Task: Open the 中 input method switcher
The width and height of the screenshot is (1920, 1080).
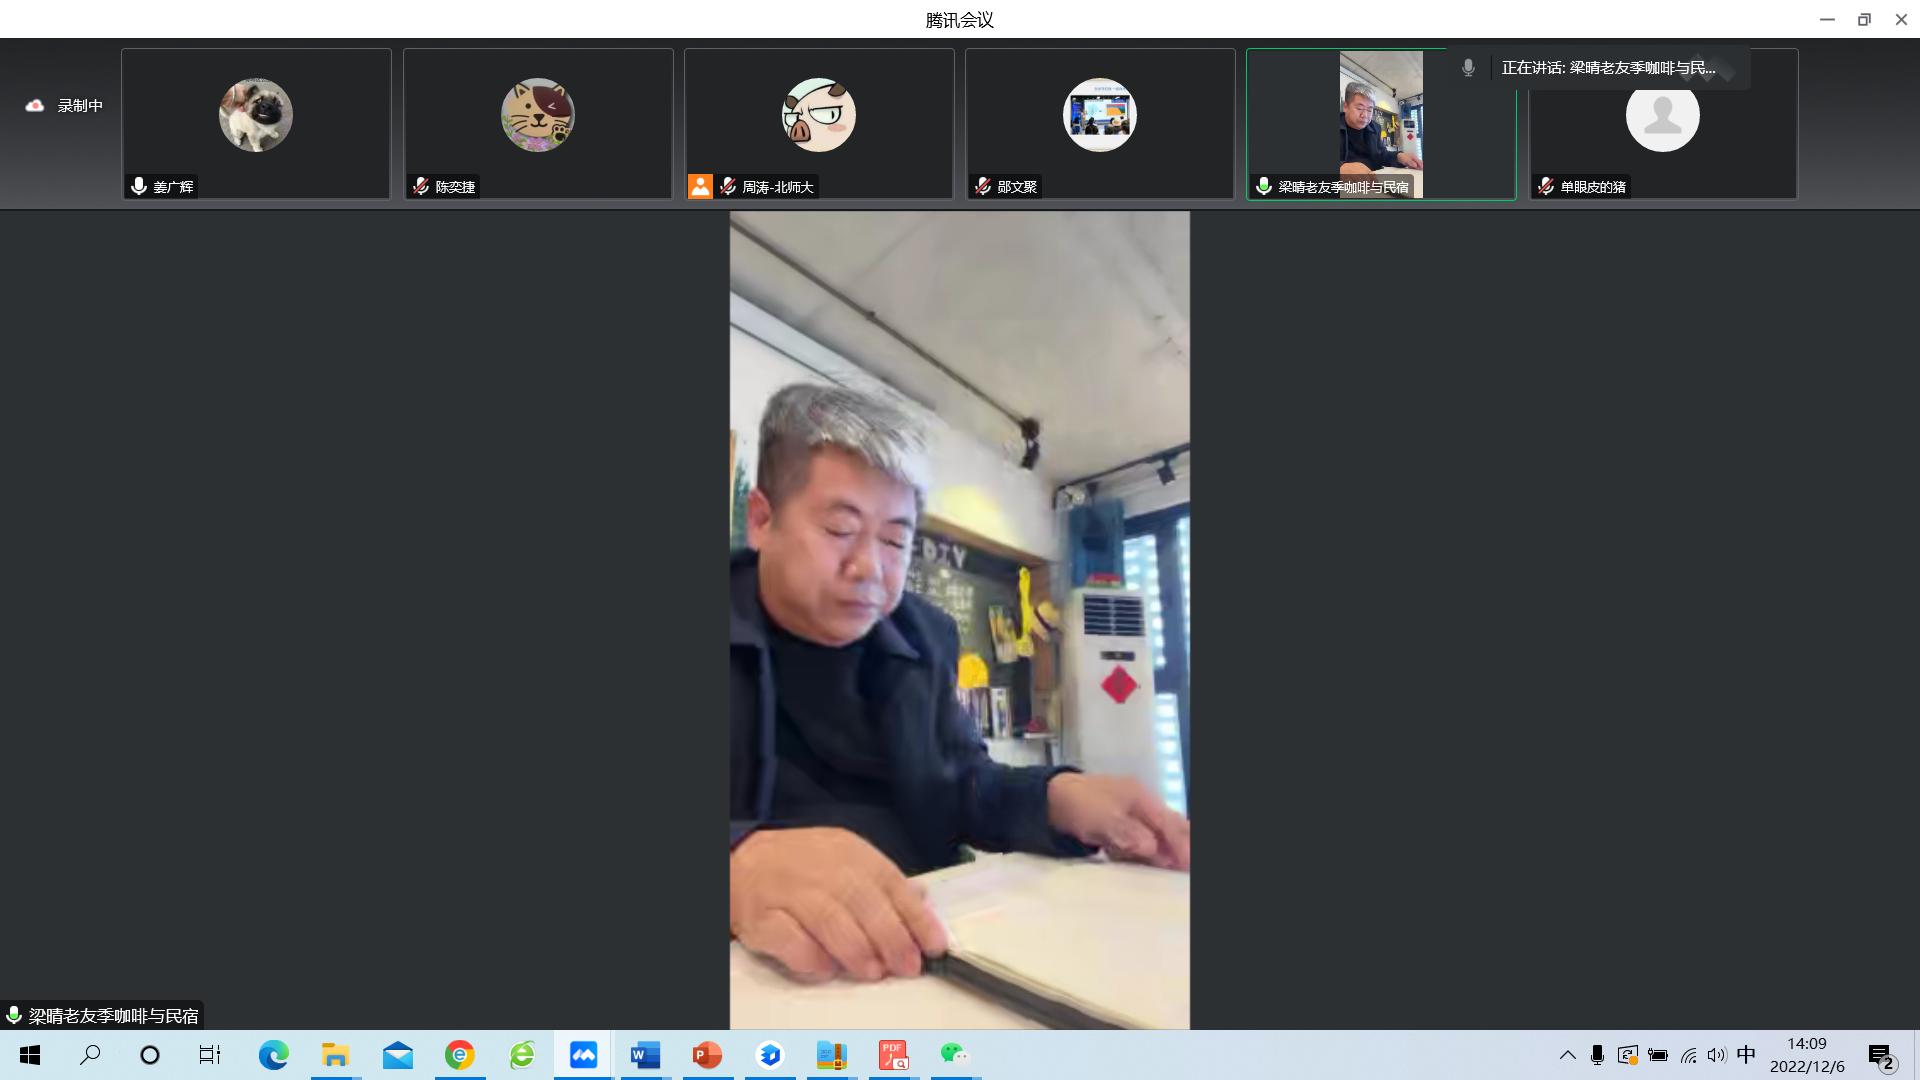Action: coord(1746,1055)
